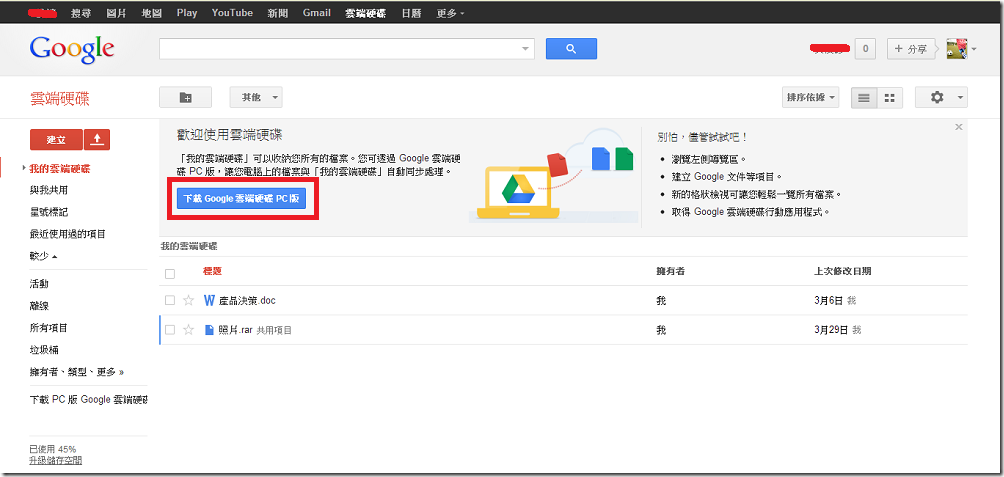Click into the Google search input field
Image resolution: width=1004 pixels, height=477 pixels.
click(340, 49)
